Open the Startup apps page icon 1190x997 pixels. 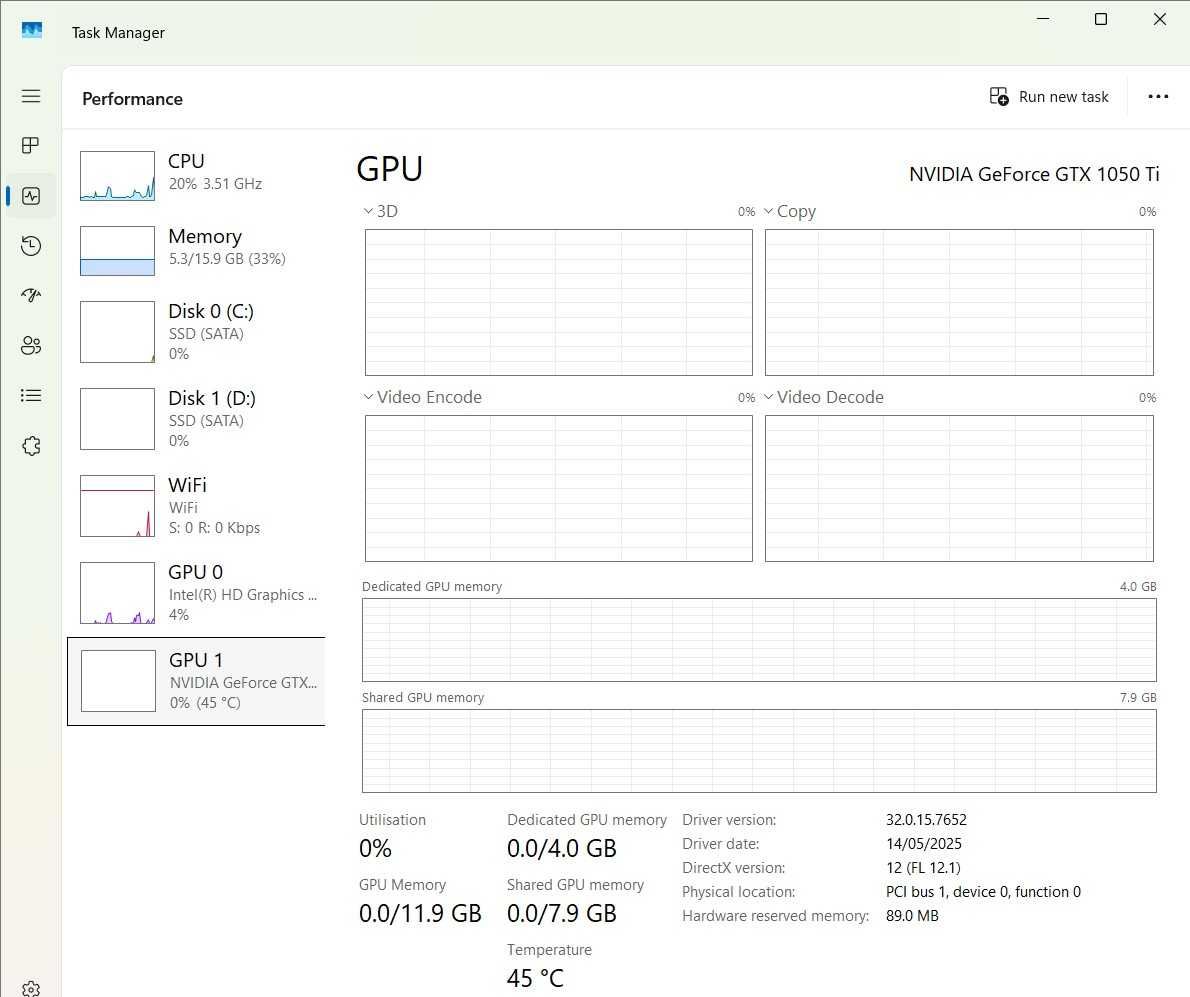coord(31,295)
